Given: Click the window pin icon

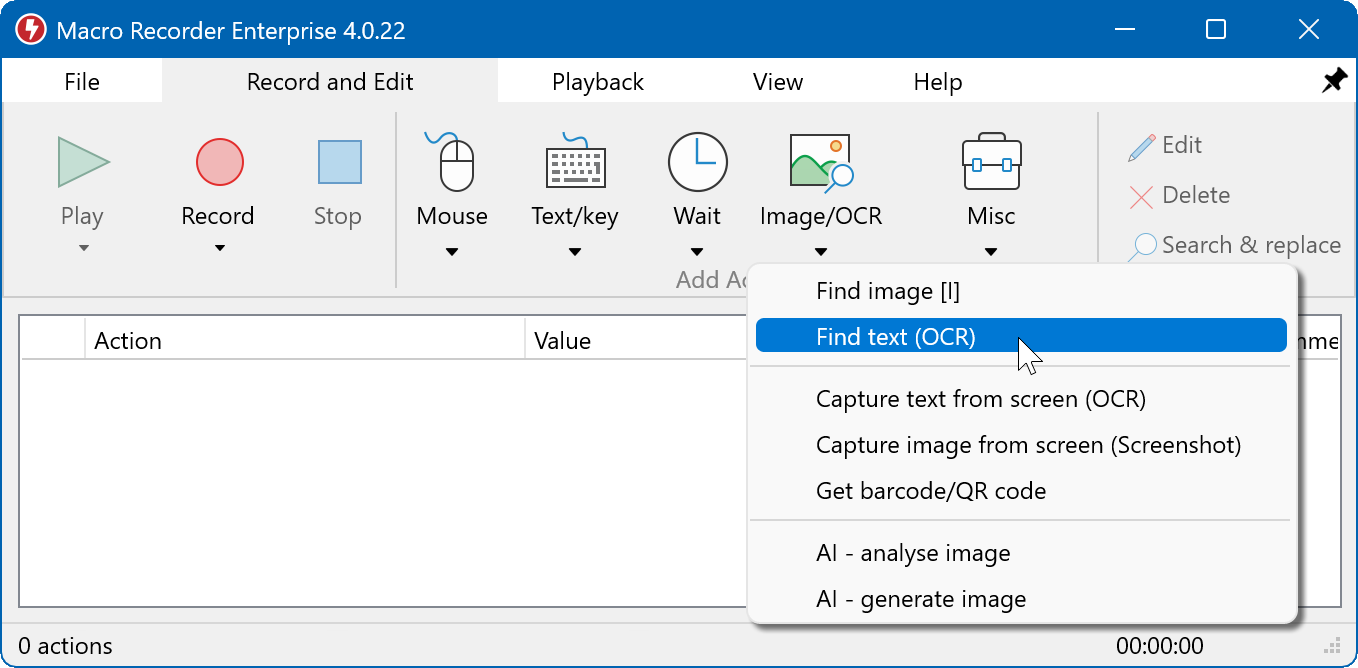Looking at the screenshot, I should 1334,80.
